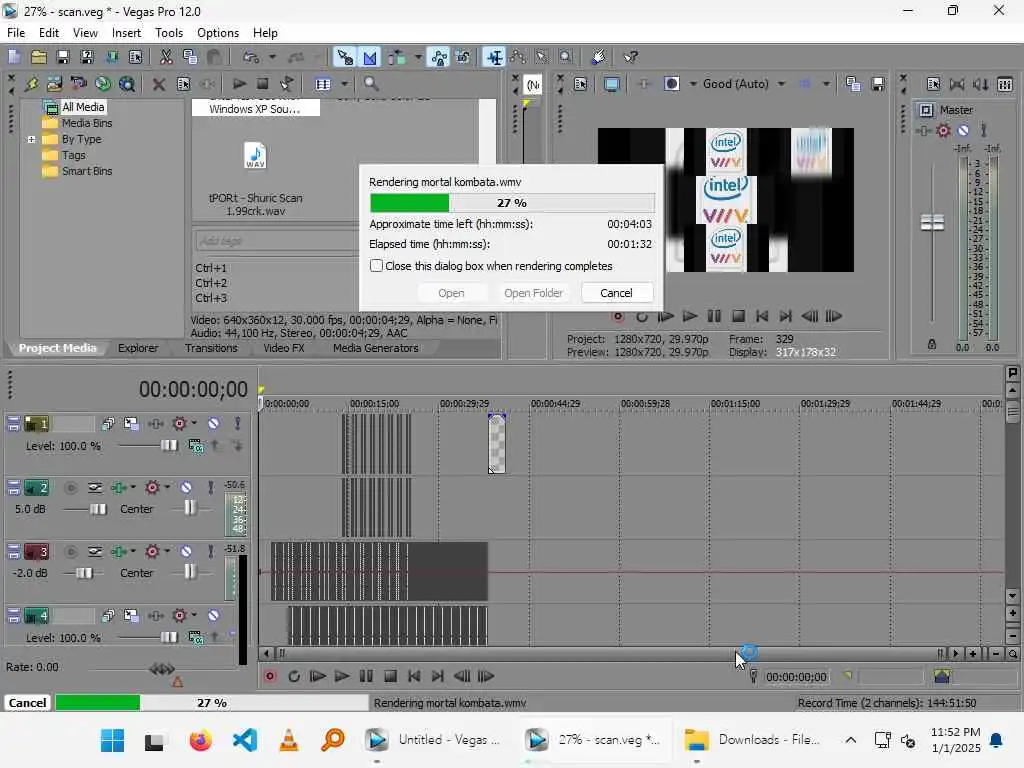Image resolution: width=1024 pixels, height=768 pixels.
Task: Copy with the toolbar copy icon
Action: (190, 57)
